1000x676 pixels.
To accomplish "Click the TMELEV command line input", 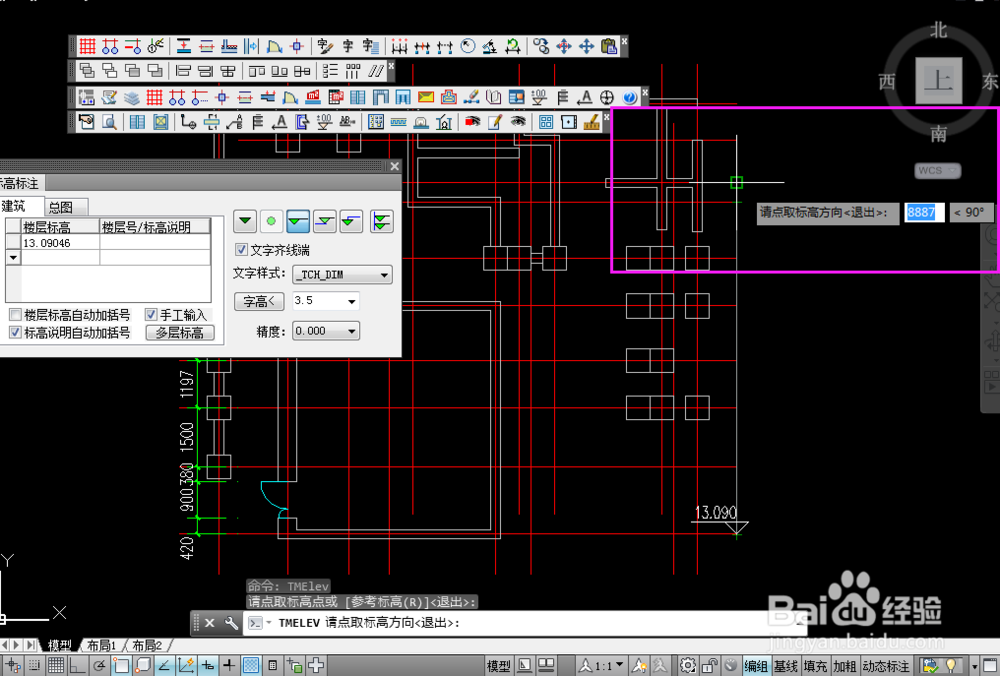I will [x=523, y=623].
